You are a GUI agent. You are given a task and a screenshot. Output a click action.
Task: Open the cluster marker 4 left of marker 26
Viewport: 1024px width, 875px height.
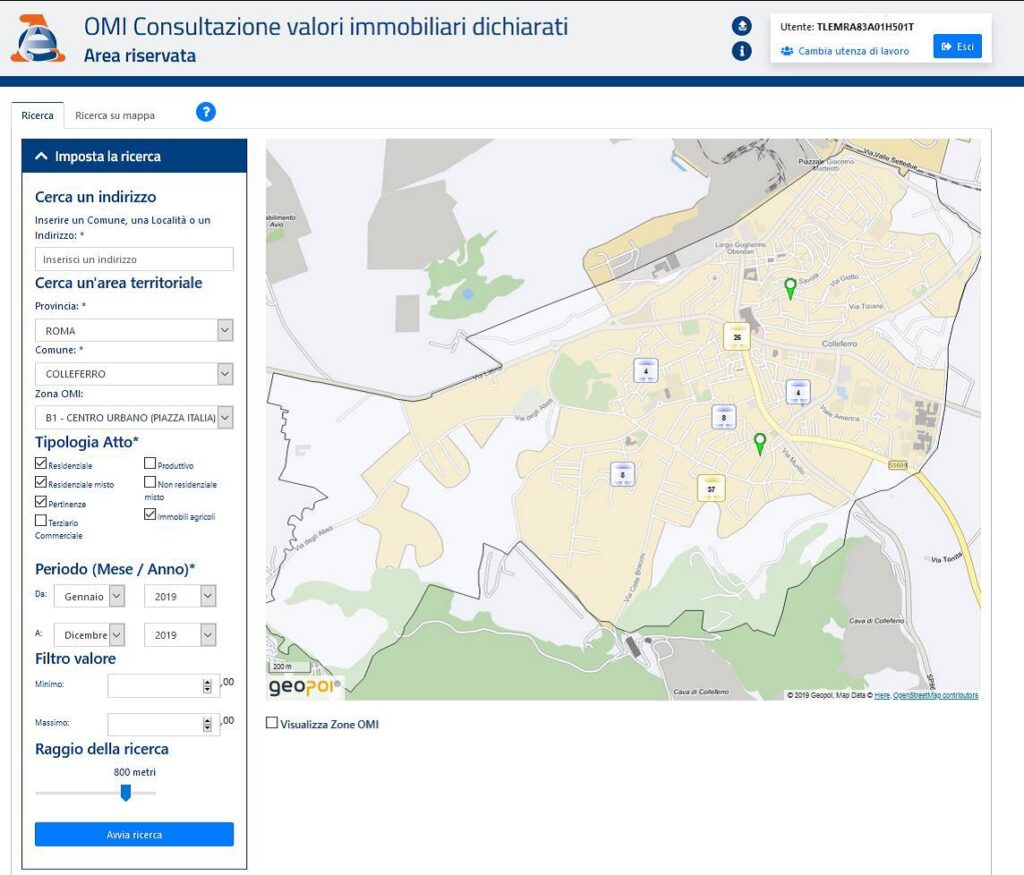(646, 370)
